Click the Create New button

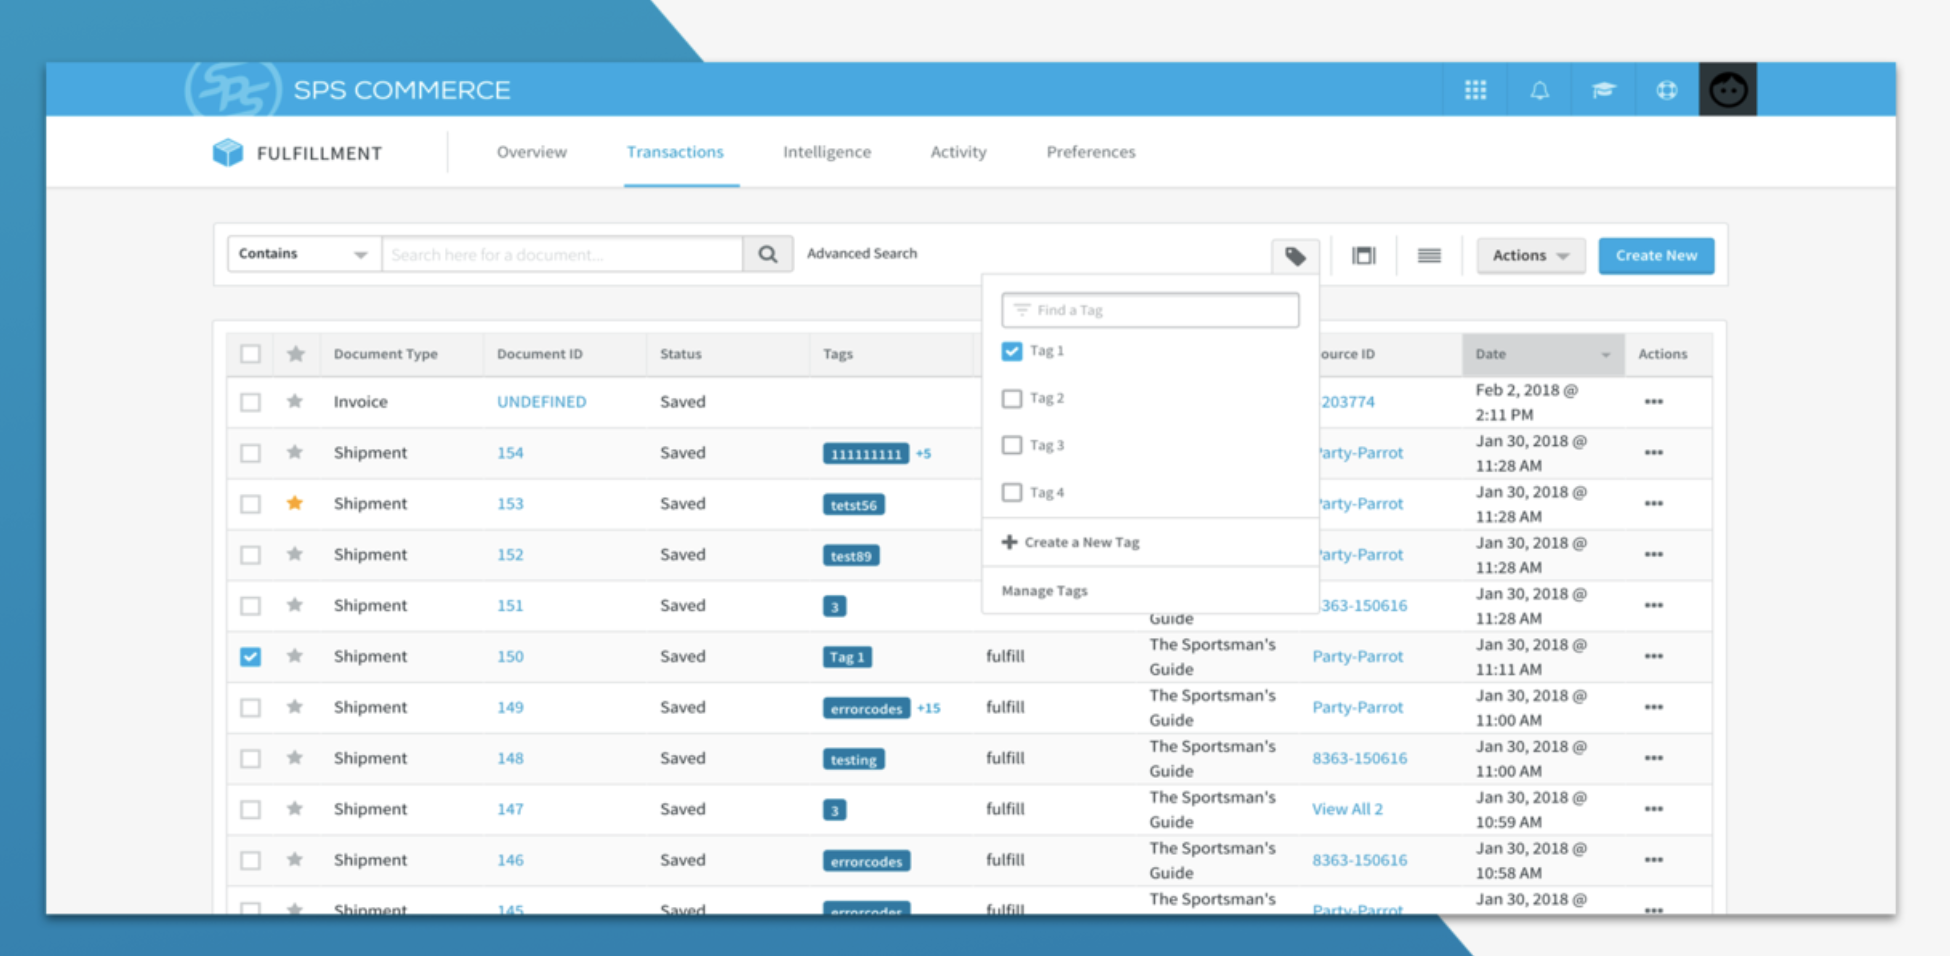[x=1656, y=256]
